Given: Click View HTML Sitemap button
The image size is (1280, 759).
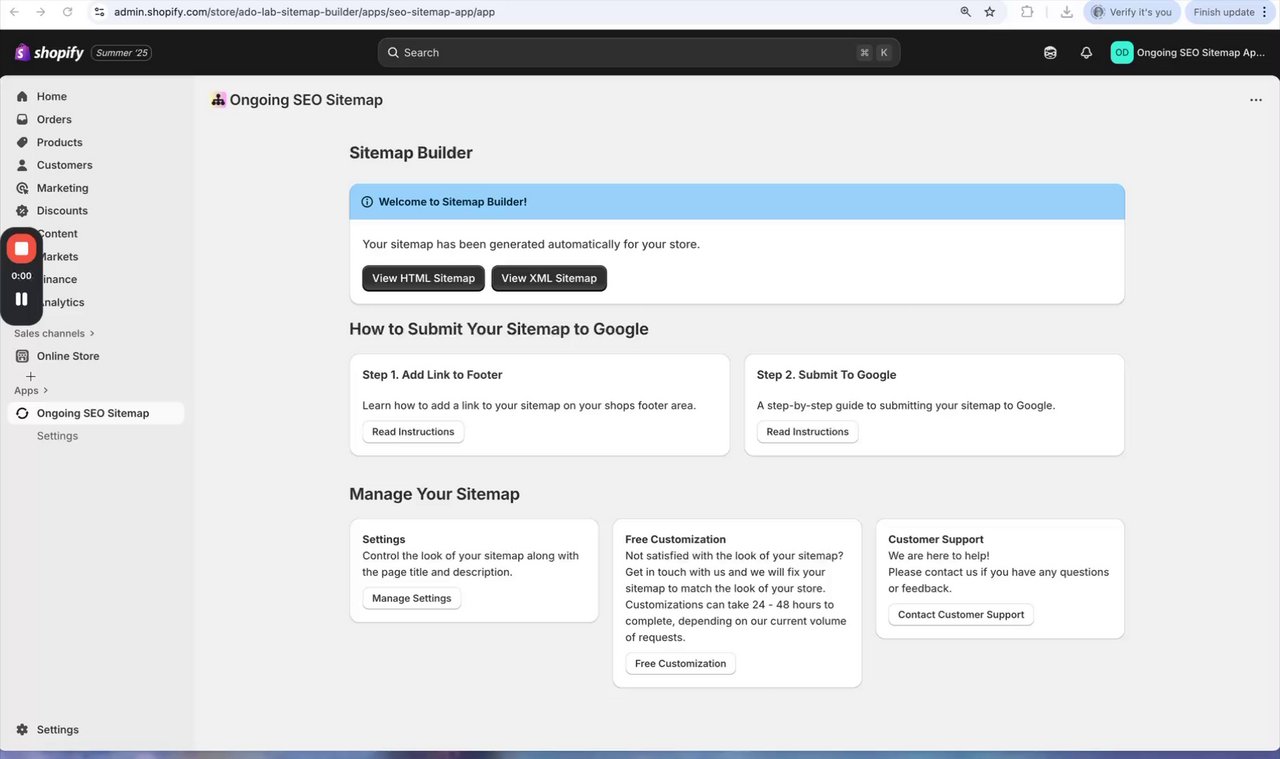Looking at the screenshot, I should [424, 278].
